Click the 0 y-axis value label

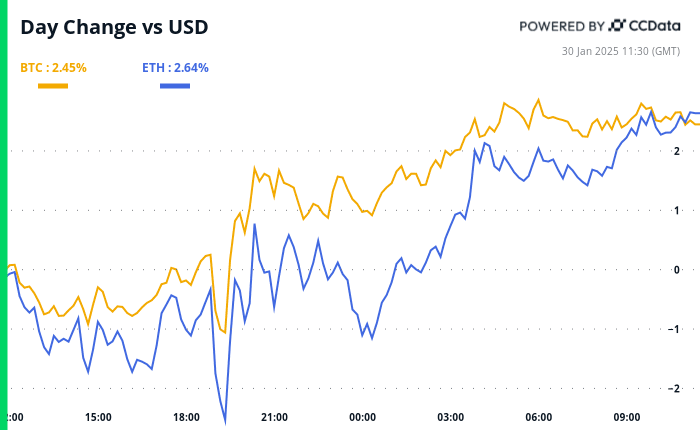coord(677,270)
